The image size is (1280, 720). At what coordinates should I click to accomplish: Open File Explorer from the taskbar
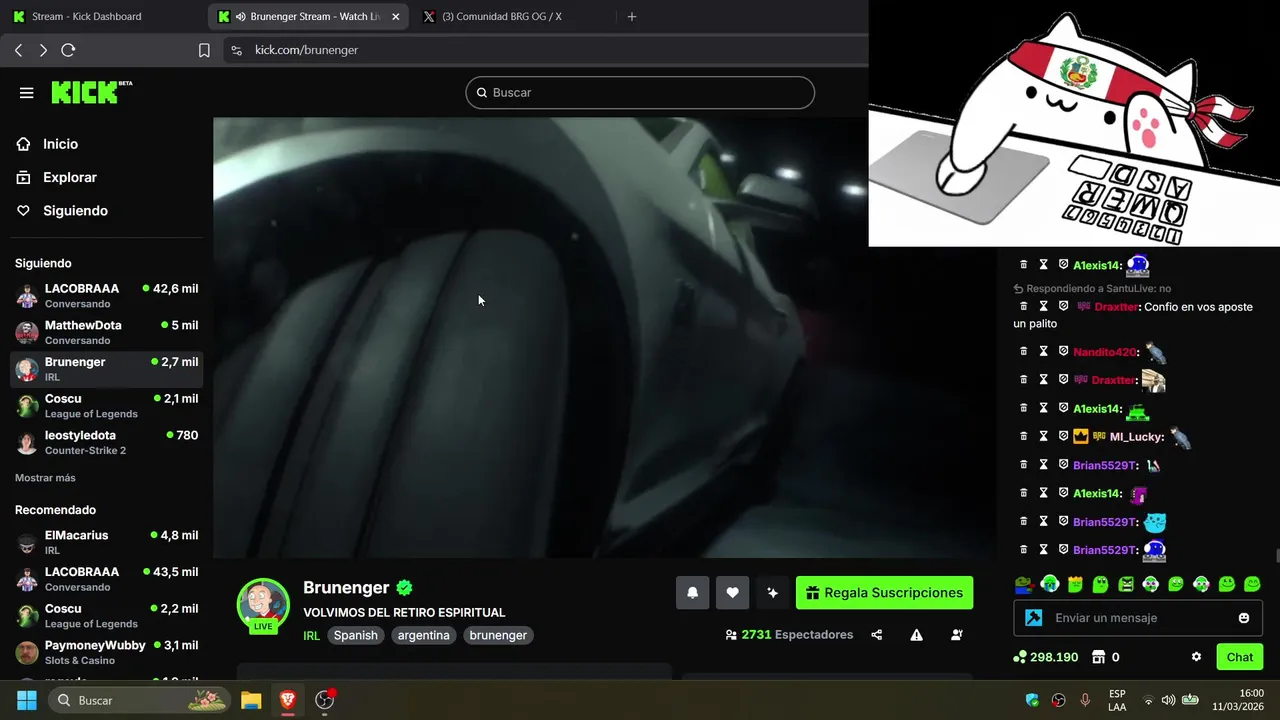tap(251, 700)
